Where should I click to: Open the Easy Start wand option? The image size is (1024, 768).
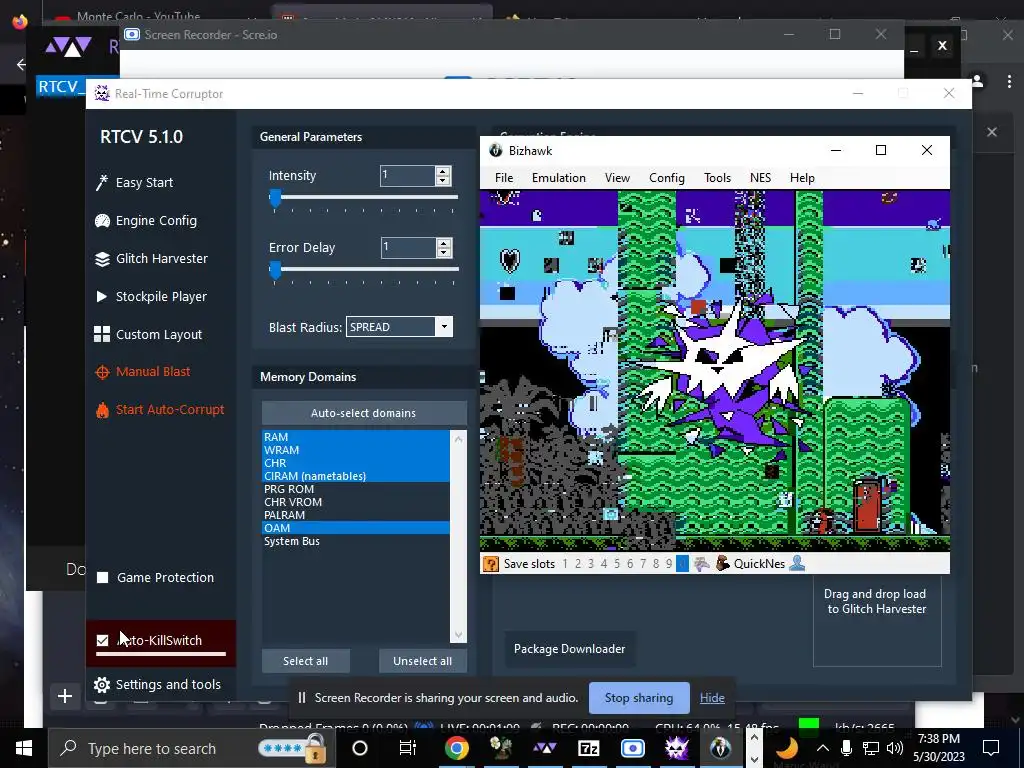tap(135, 183)
